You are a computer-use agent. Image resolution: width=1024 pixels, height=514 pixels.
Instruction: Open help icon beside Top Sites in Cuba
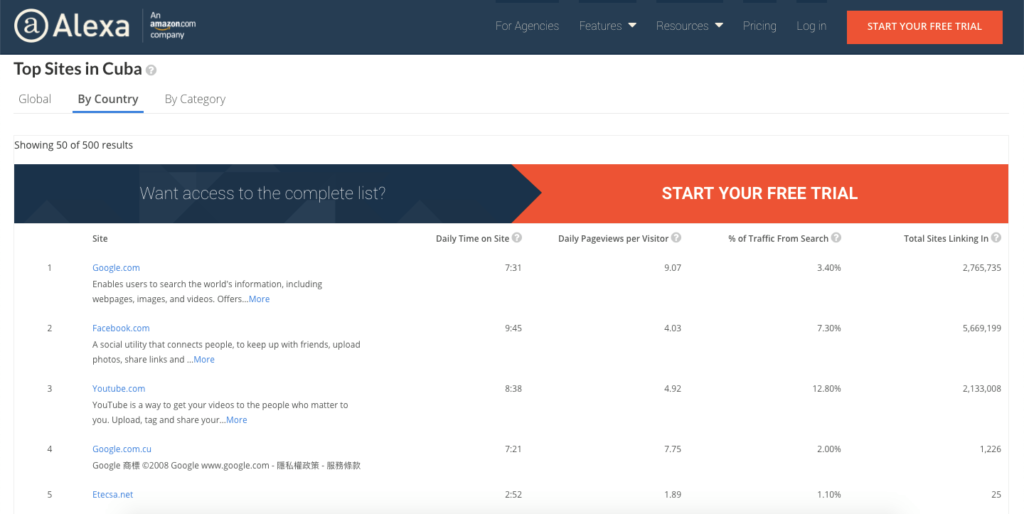(x=151, y=70)
